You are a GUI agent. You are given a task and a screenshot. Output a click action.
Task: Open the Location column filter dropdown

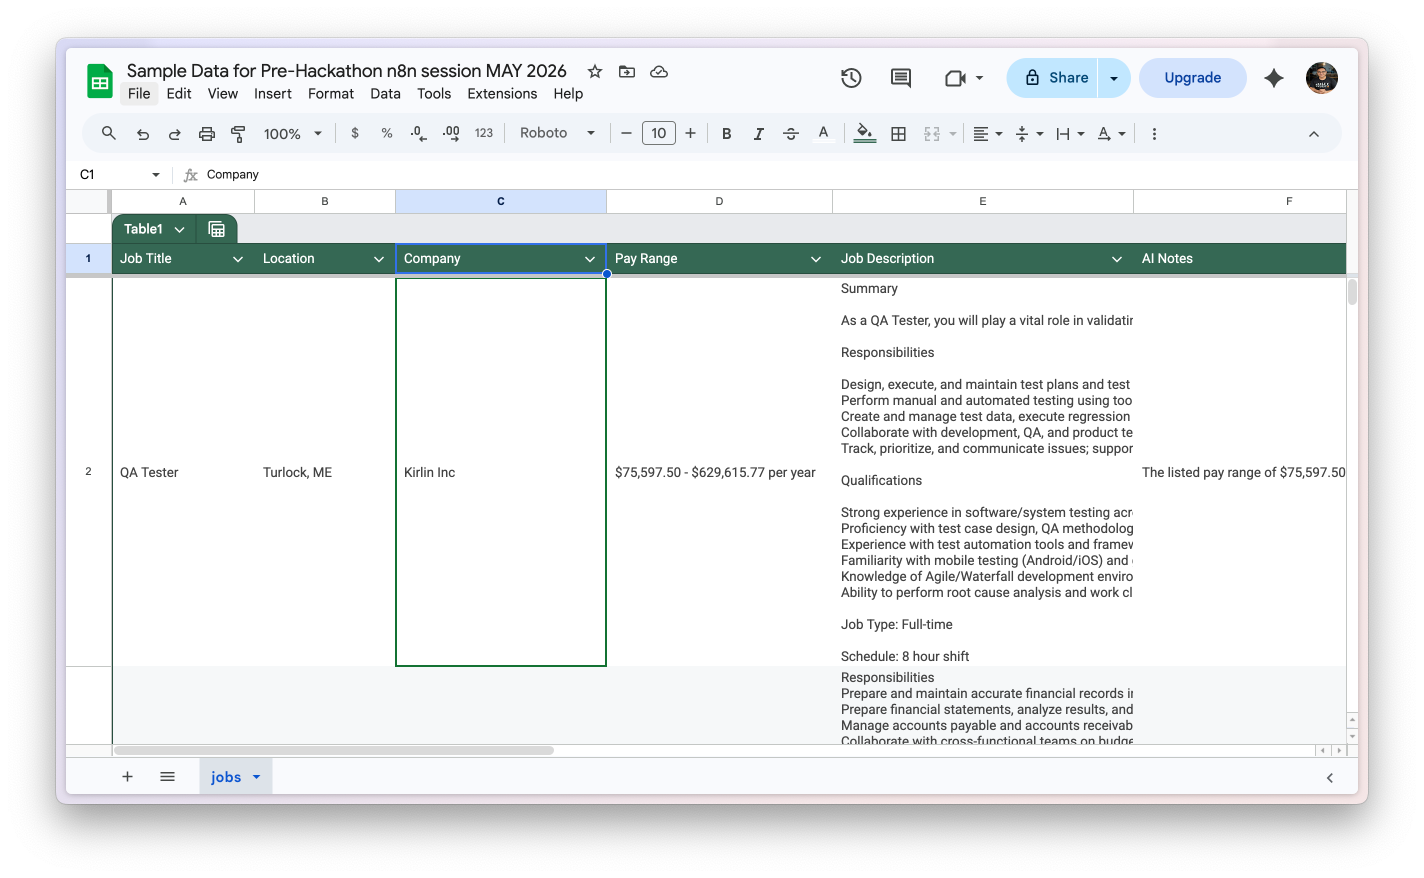379,259
